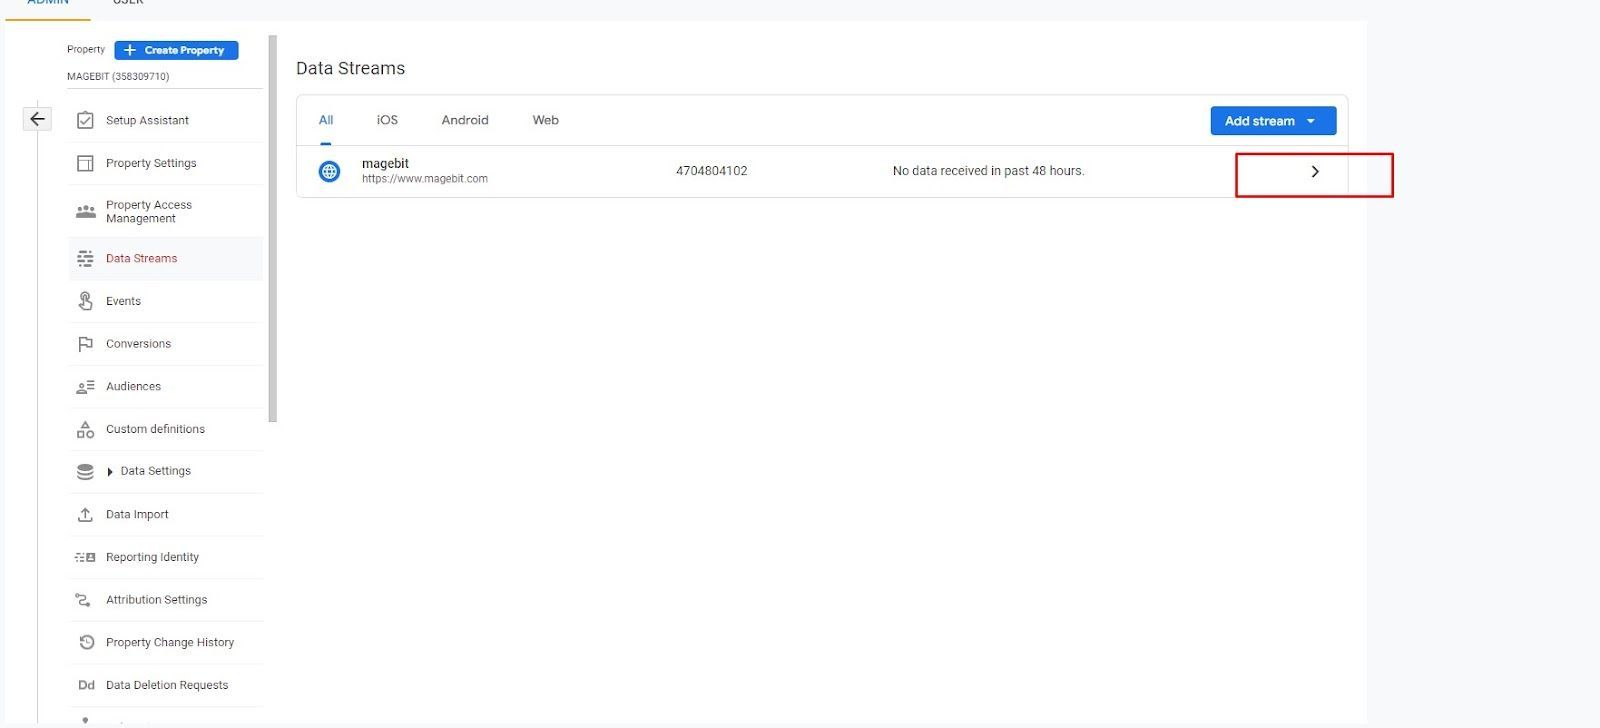Click the Setup Assistant checkmark icon

click(85, 120)
